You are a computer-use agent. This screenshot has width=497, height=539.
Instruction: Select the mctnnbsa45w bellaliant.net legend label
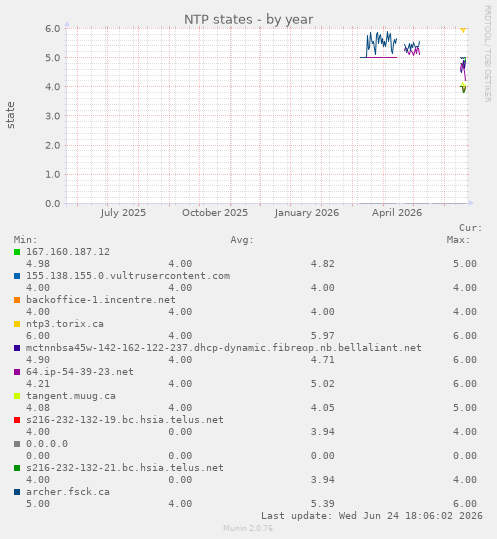pos(224,348)
